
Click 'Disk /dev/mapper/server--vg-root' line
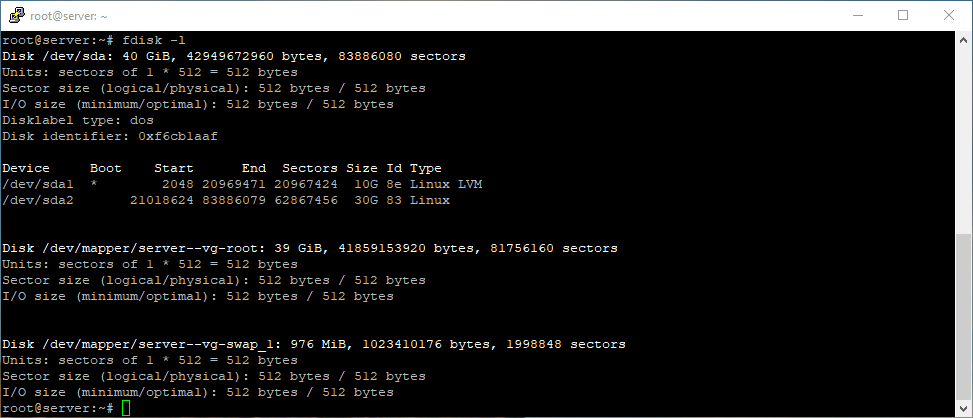310,248
